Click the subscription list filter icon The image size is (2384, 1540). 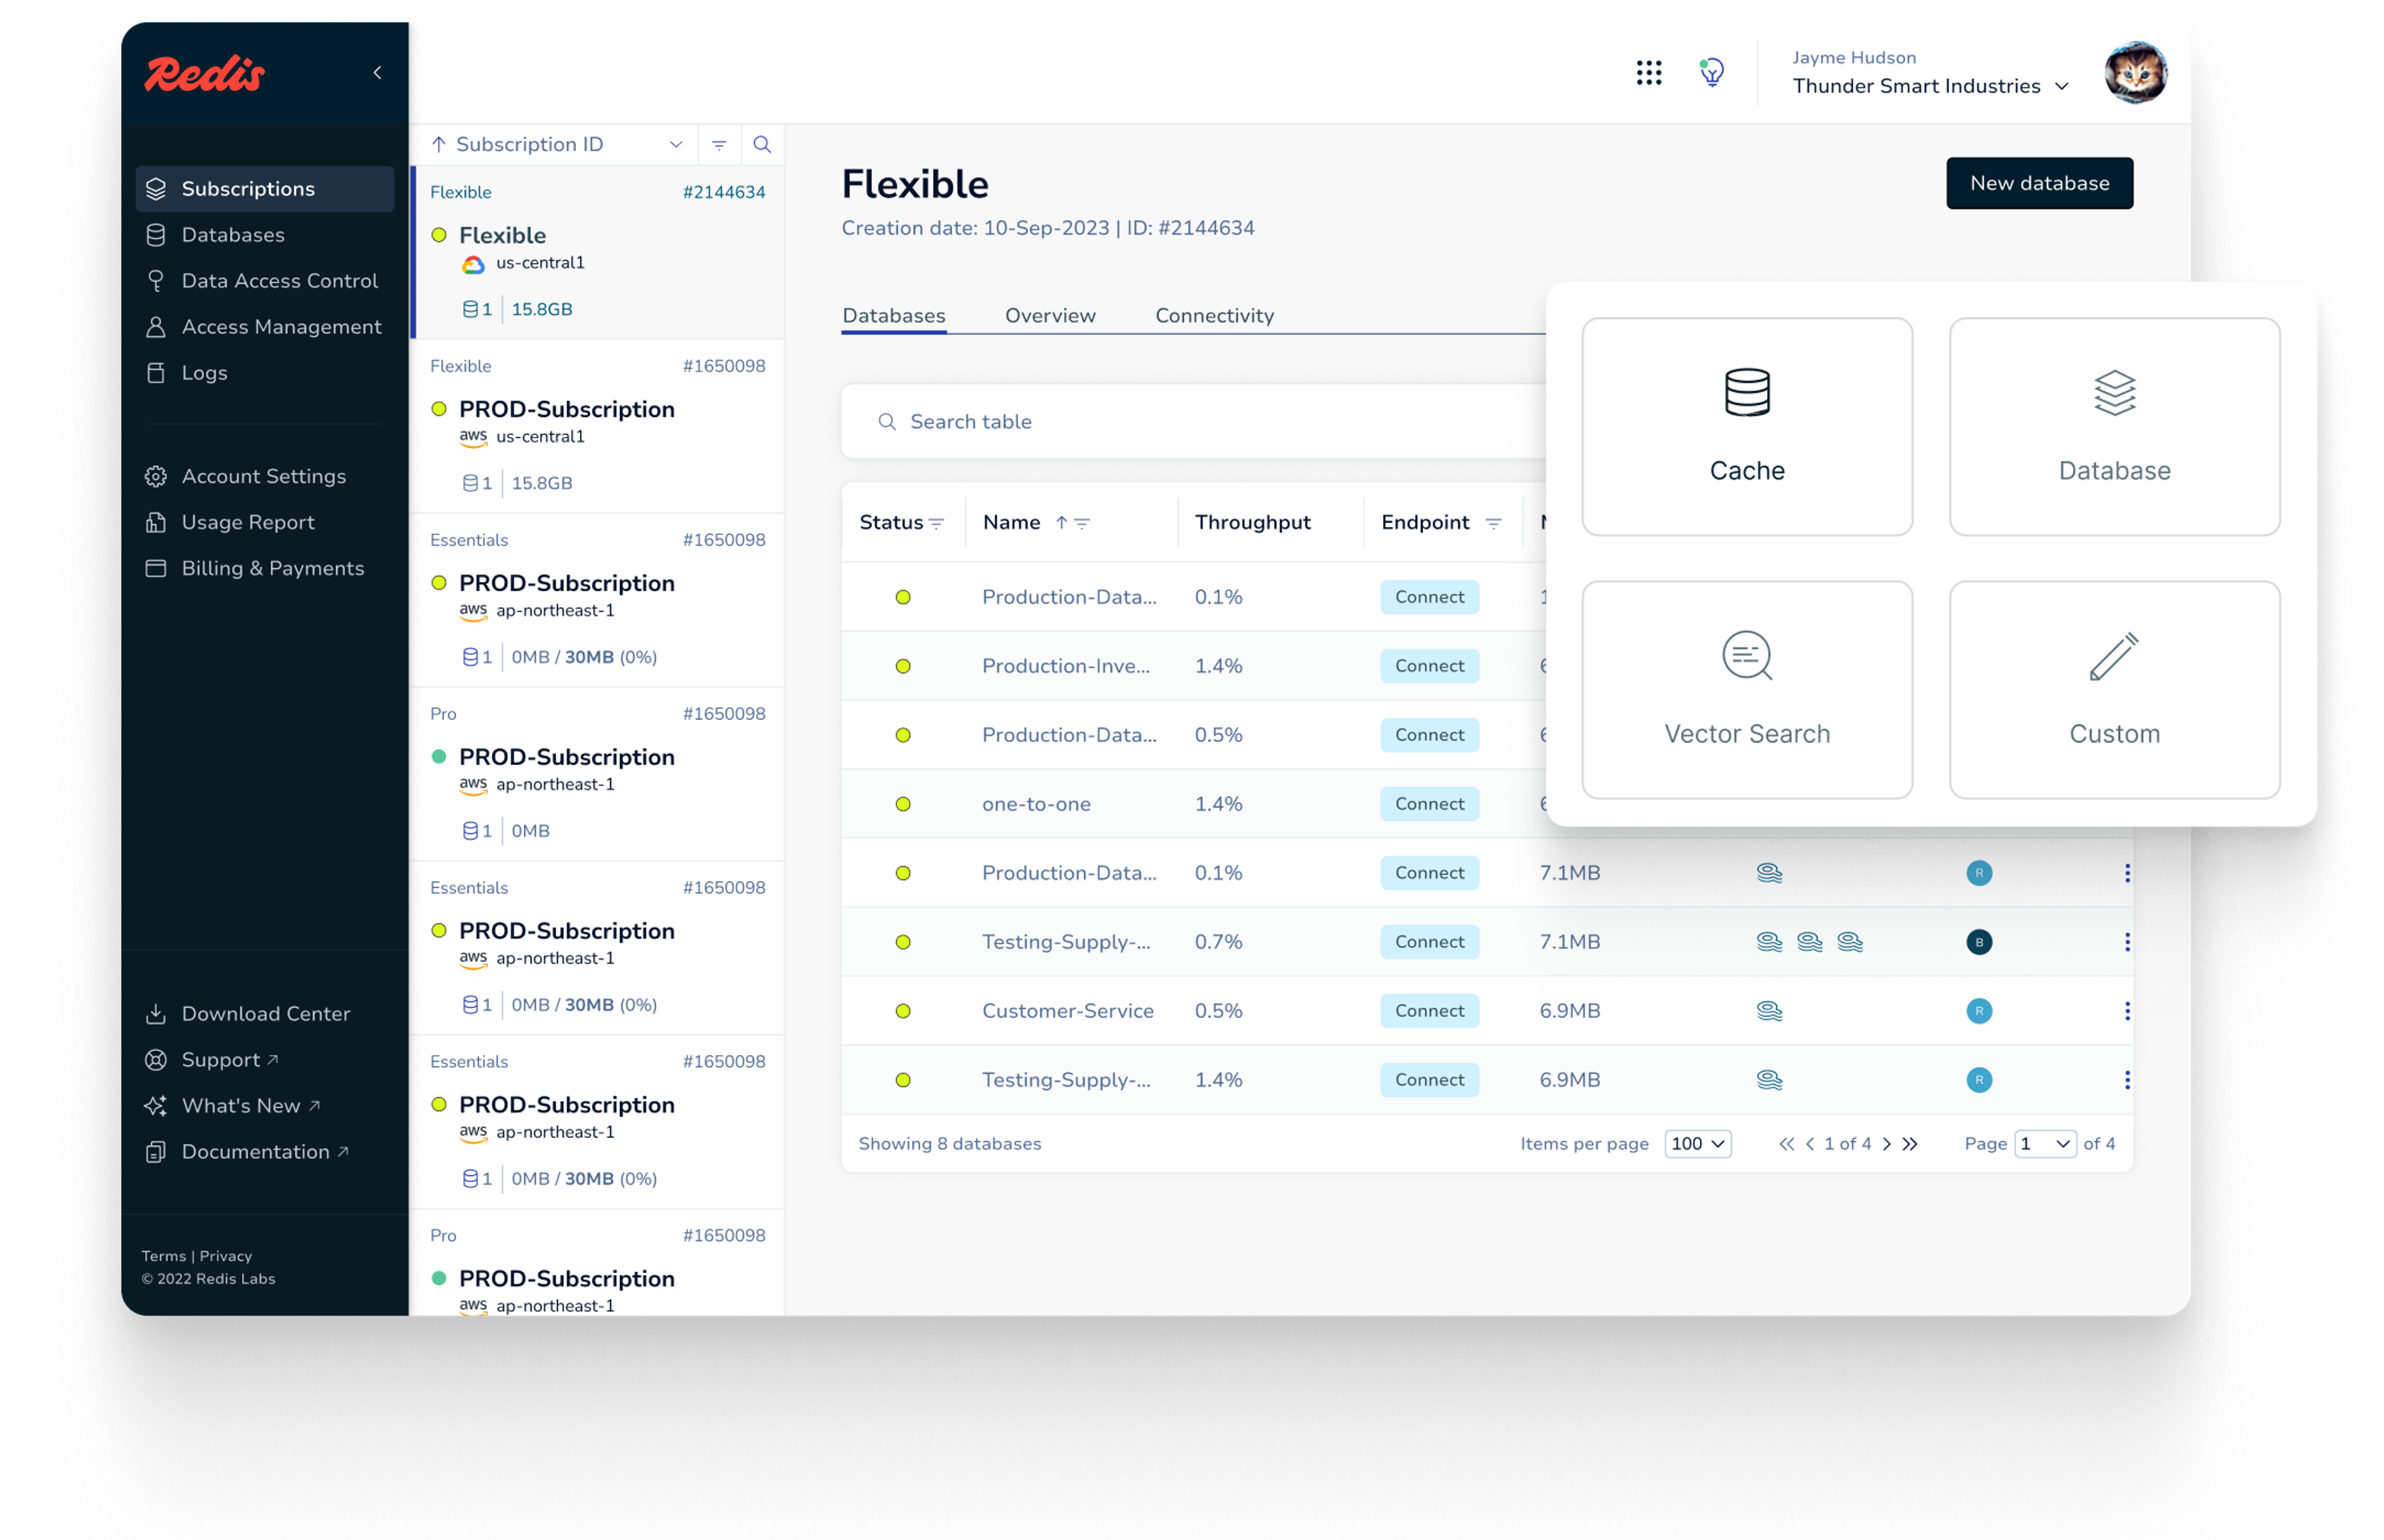(719, 144)
